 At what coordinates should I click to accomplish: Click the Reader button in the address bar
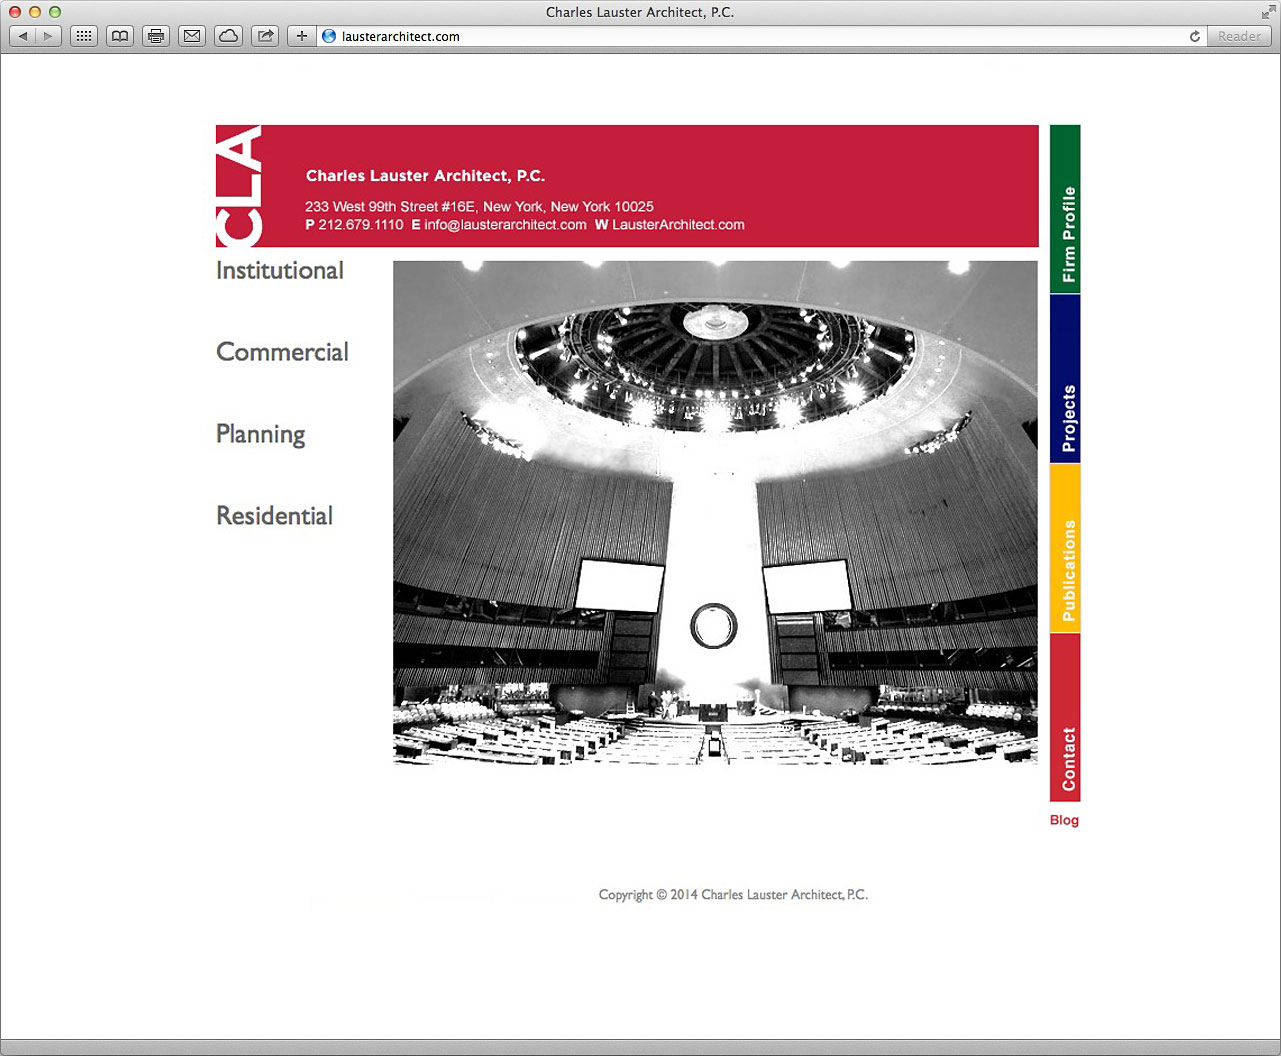tap(1239, 36)
